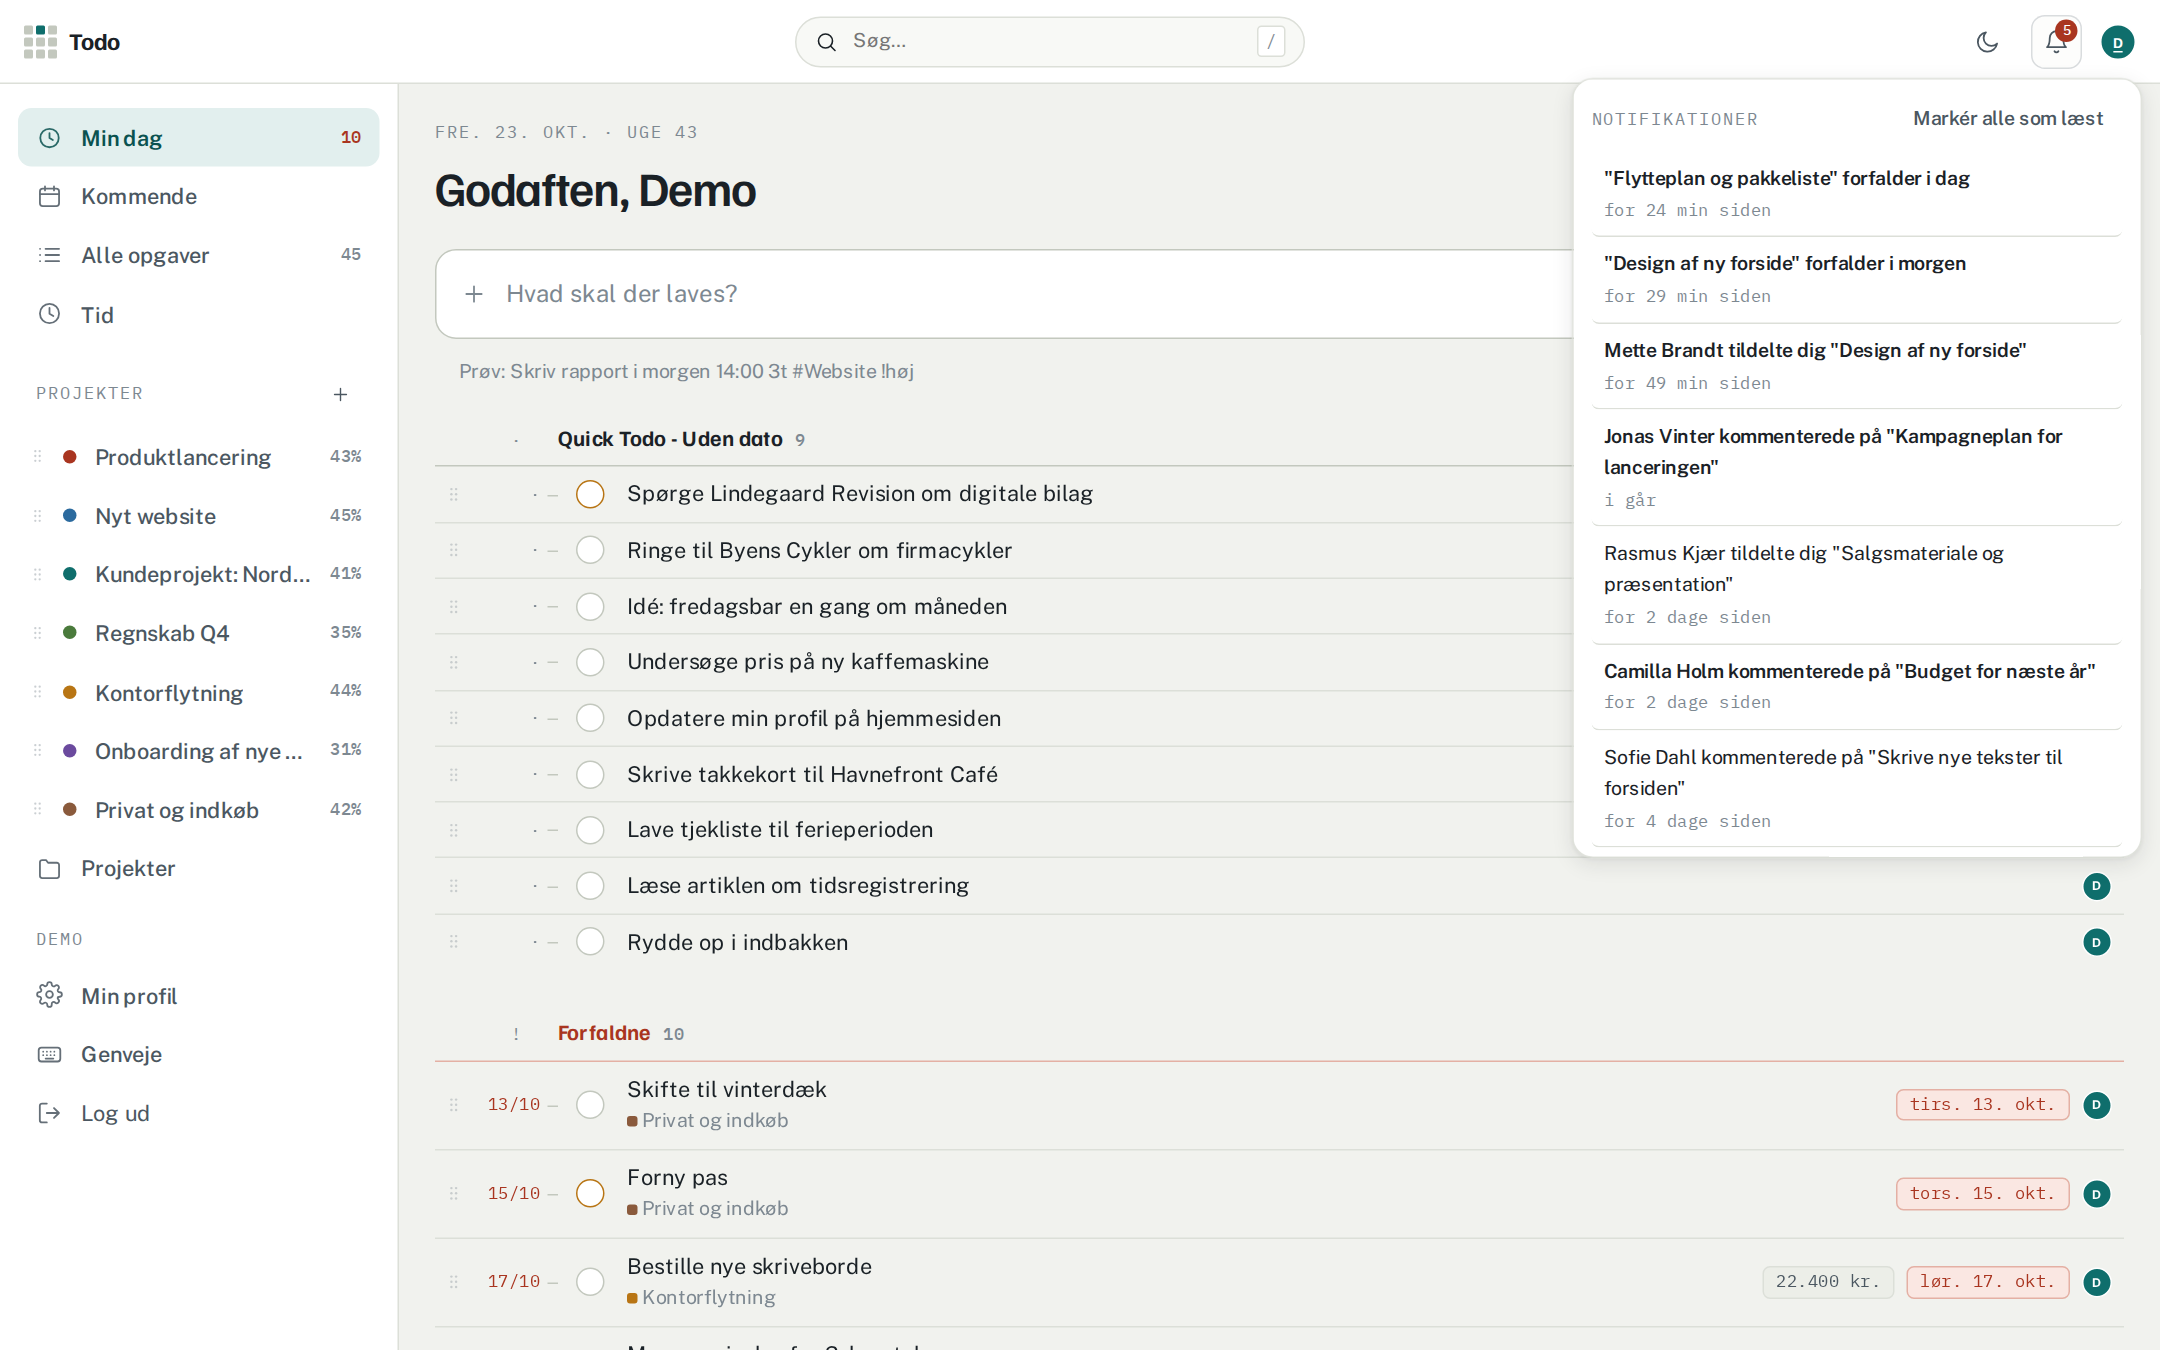Click the drag handle of Forny pas task
Screen dimensions: 2160x1350
click(x=454, y=1193)
